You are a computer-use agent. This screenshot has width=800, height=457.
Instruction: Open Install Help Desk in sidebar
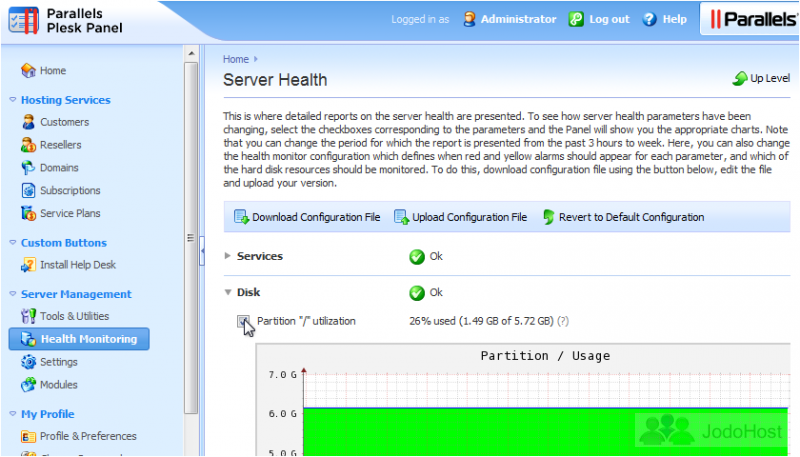coord(78,265)
